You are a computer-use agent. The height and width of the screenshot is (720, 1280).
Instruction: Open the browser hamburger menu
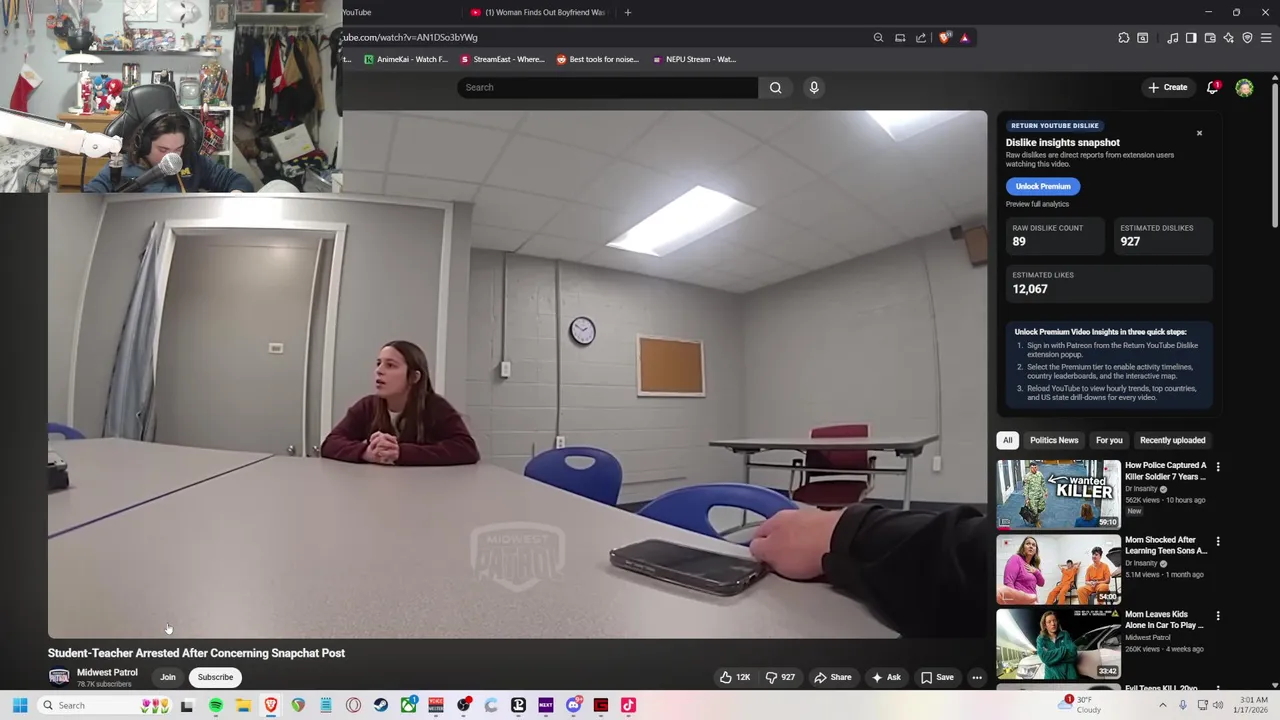[x=1266, y=38]
